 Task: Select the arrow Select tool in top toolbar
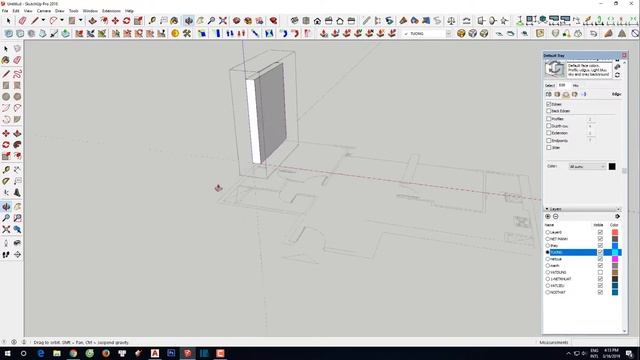click(x=8, y=20)
